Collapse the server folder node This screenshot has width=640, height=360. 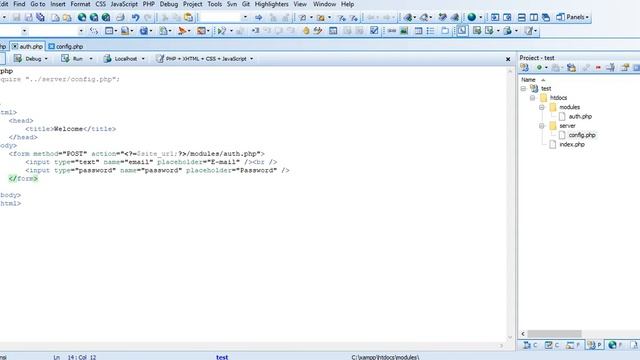coord(542,126)
